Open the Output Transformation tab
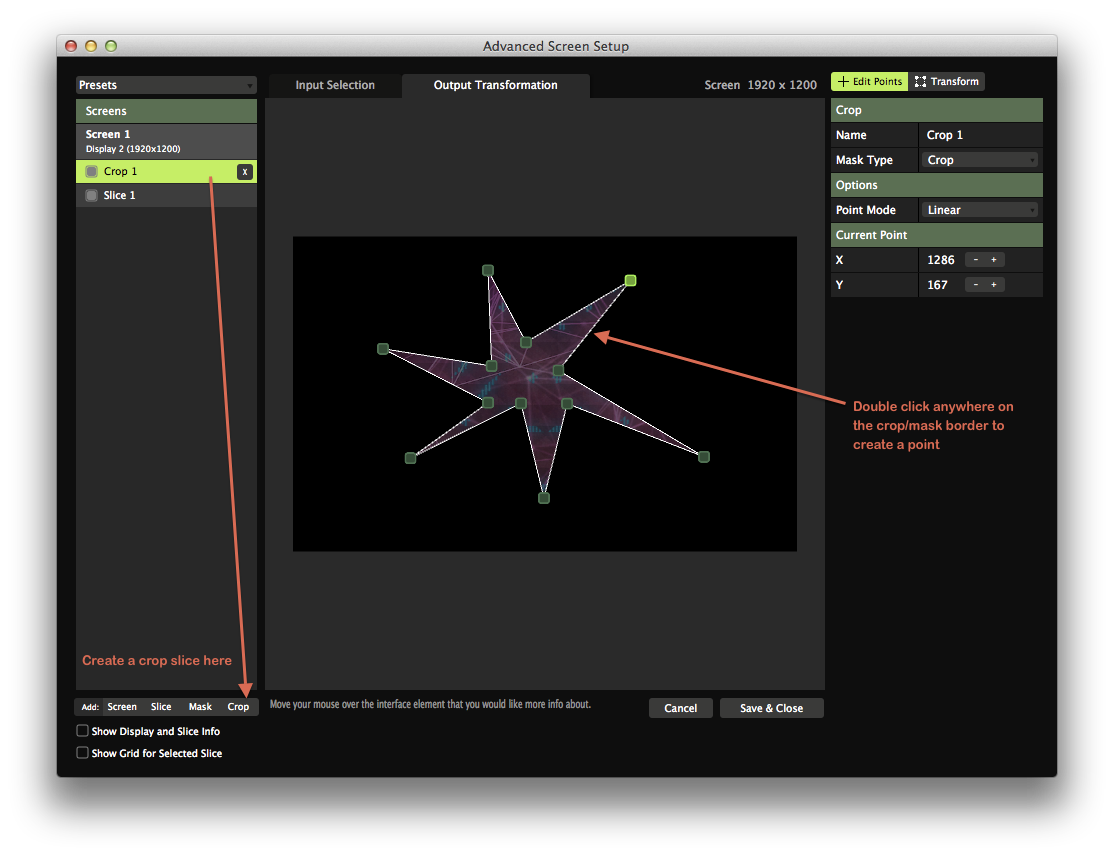Screen dimensions: 1114x856 [495, 86]
